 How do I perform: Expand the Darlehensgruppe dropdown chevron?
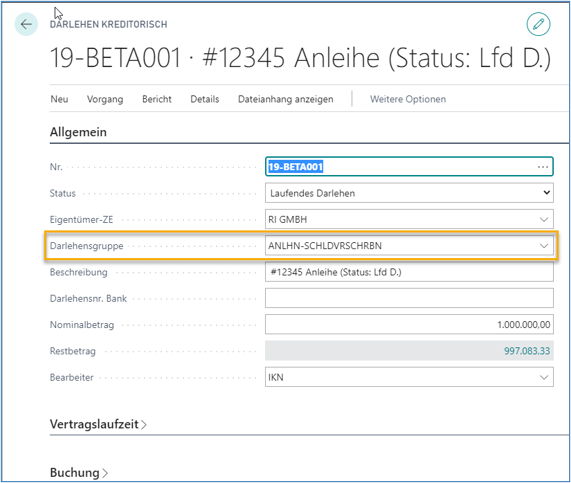click(544, 246)
